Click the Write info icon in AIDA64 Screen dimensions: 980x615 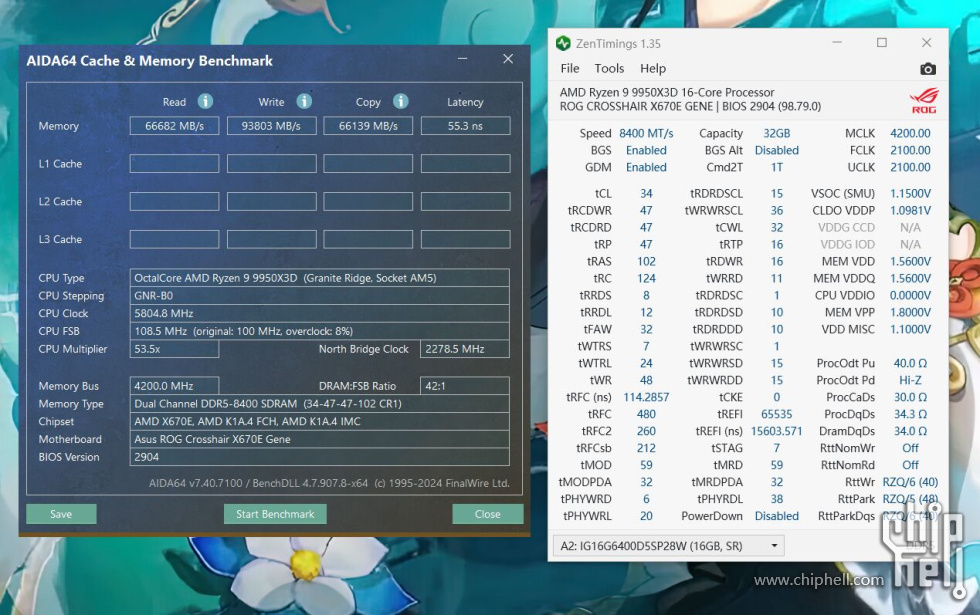pyautogui.click(x=304, y=101)
